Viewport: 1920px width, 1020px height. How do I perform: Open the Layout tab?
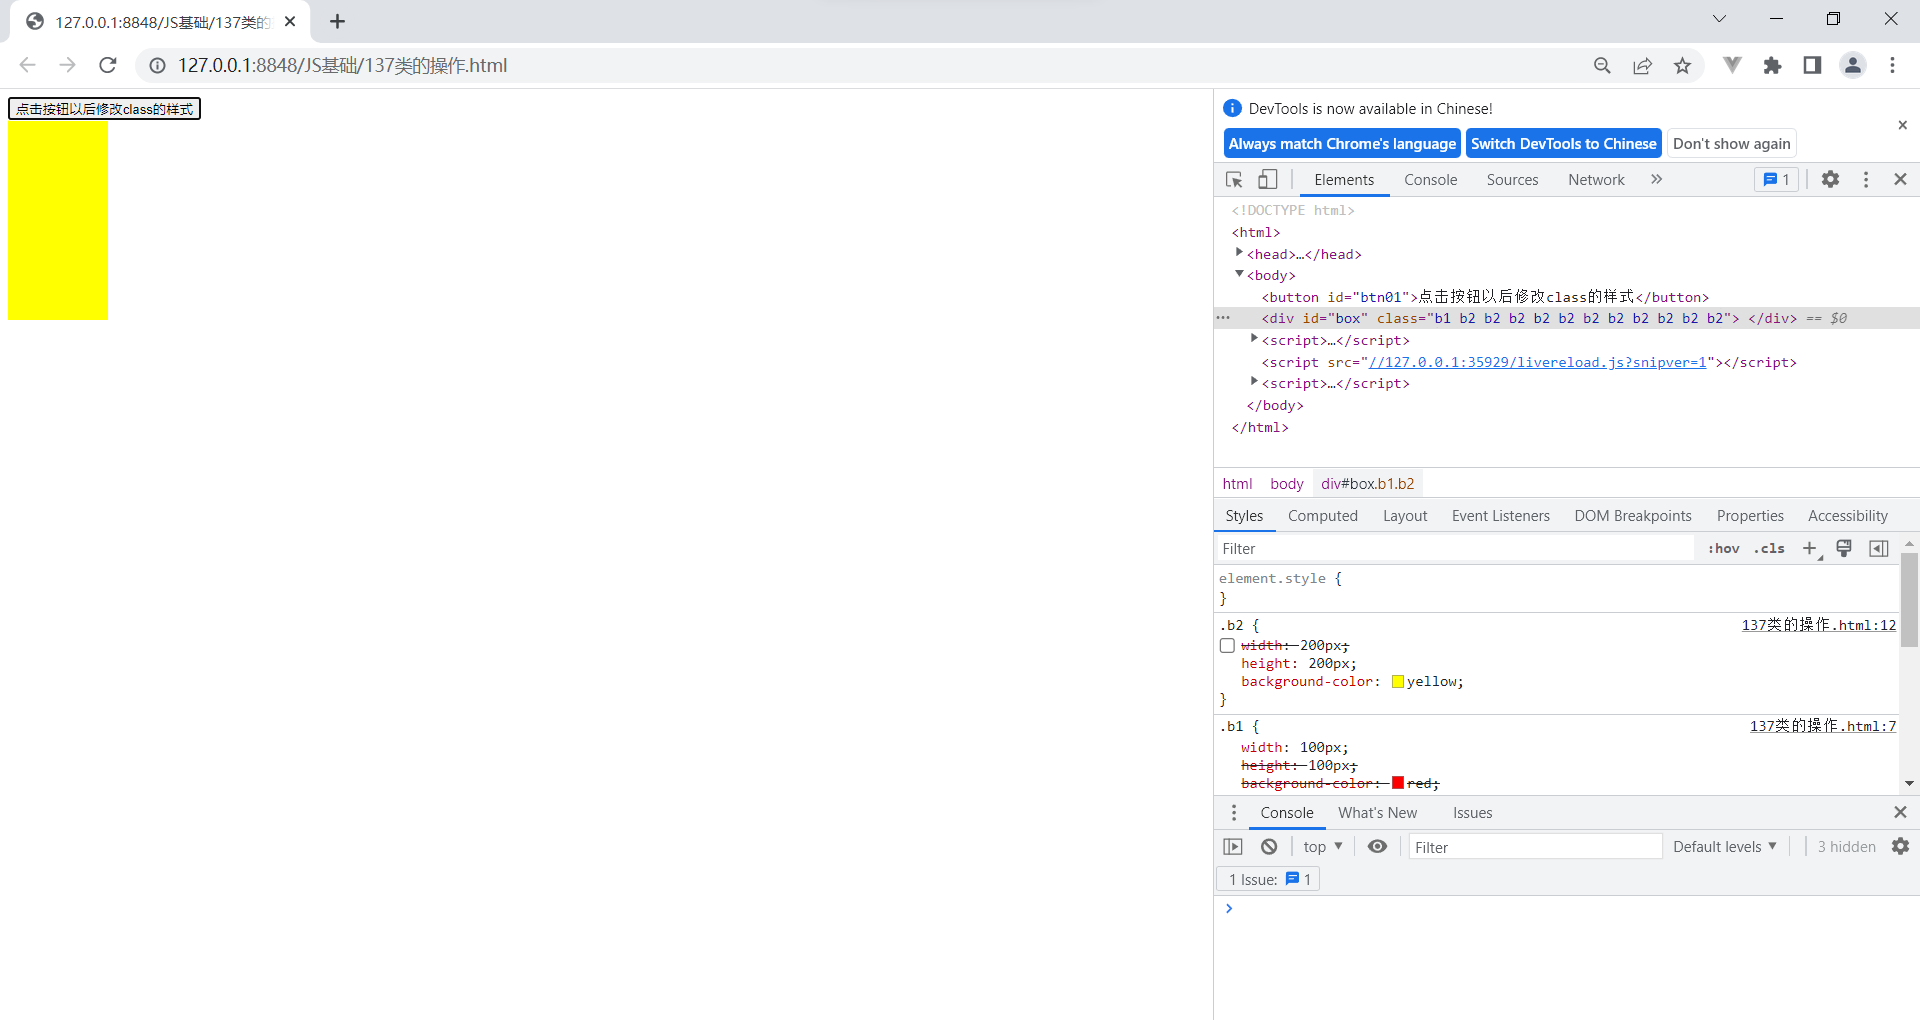tap(1405, 516)
